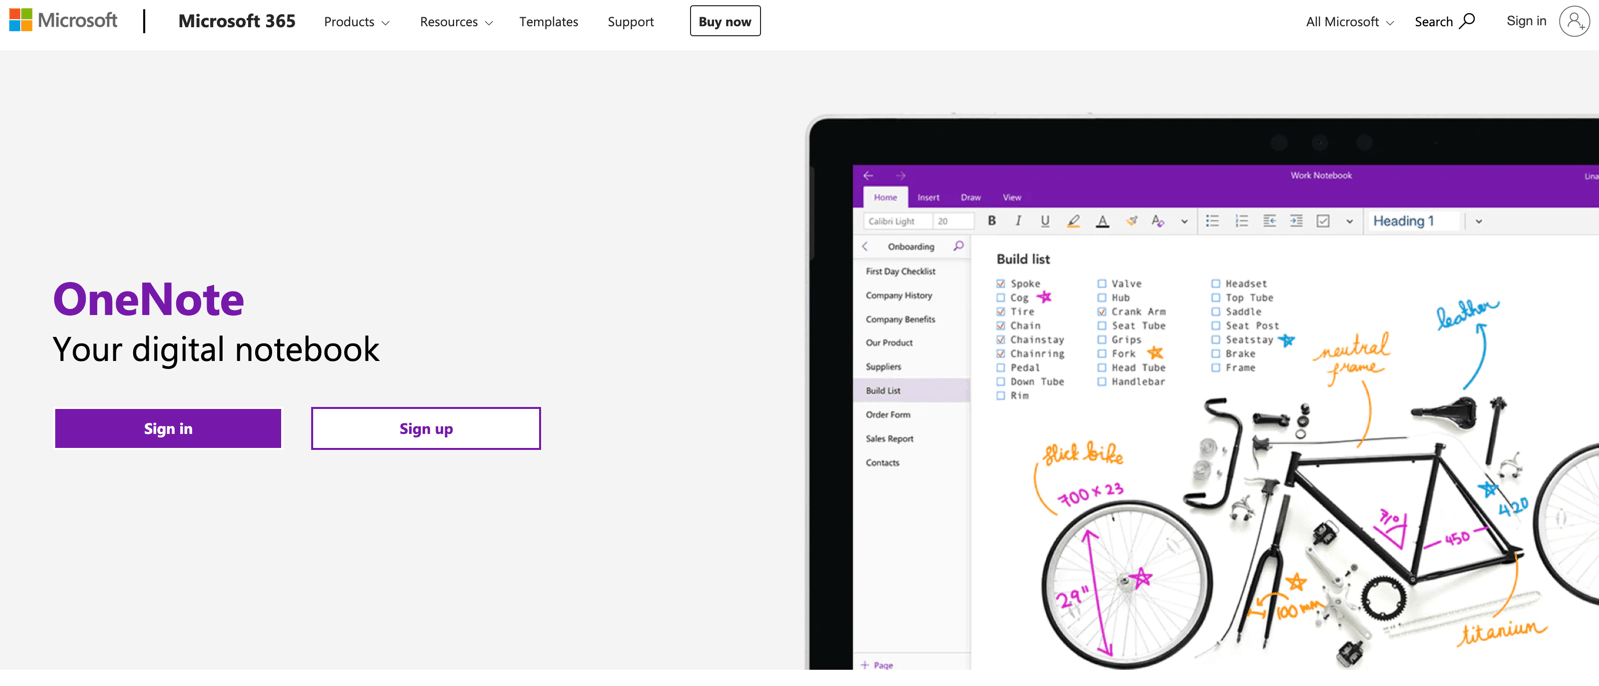Toggle Bold in the OneNote ribbon
1599x686 pixels.
[x=992, y=221]
